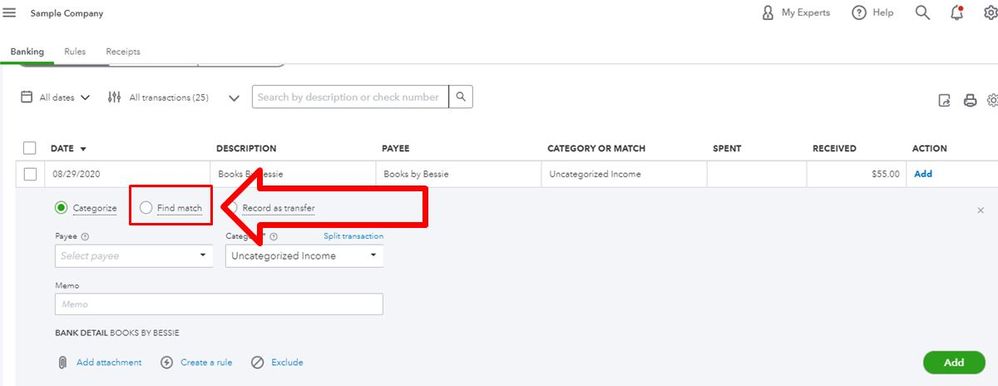The height and width of the screenshot is (386, 998).
Task: Switch to the Rules tab
Action: [74, 52]
